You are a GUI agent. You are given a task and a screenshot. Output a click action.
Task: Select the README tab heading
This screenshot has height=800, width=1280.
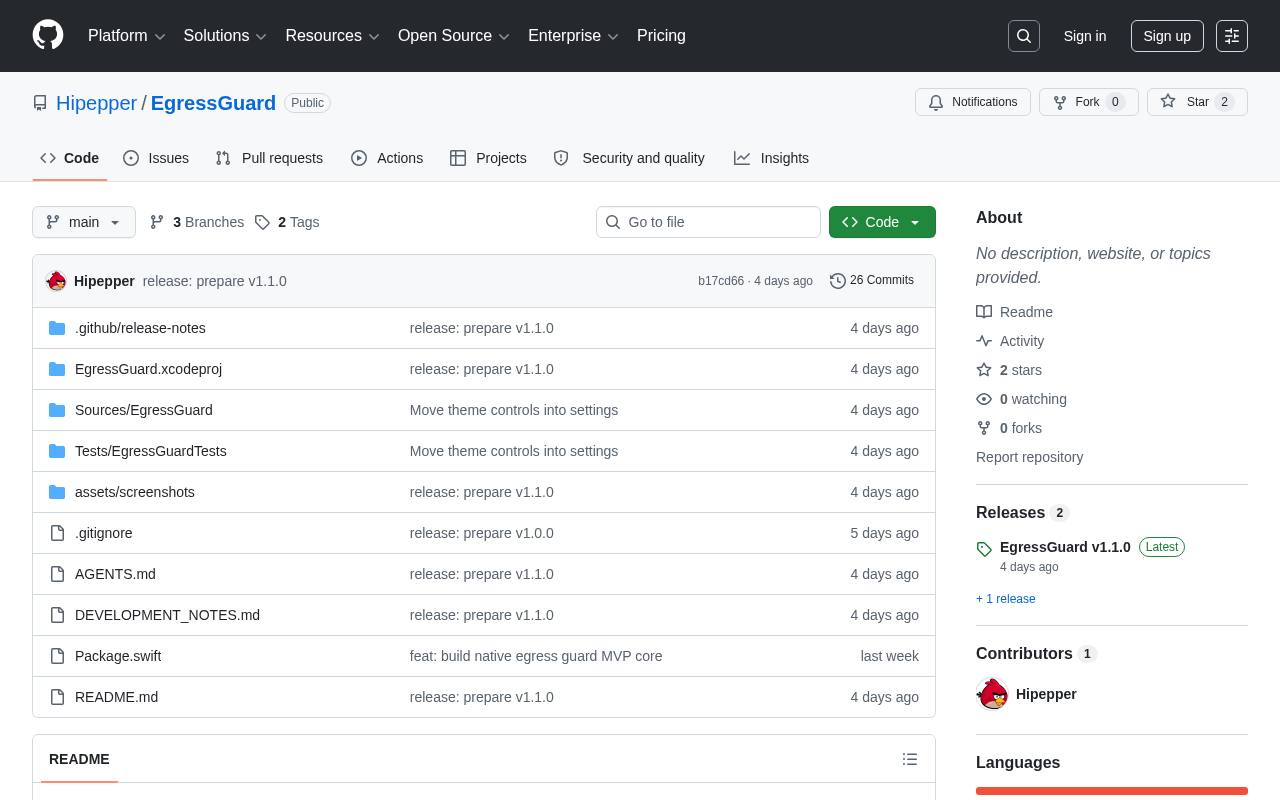79,759
